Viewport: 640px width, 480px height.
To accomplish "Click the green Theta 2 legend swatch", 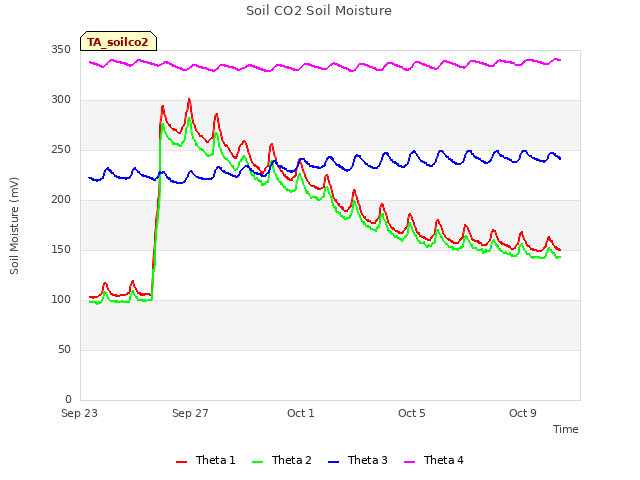I will tap(258, 462).
